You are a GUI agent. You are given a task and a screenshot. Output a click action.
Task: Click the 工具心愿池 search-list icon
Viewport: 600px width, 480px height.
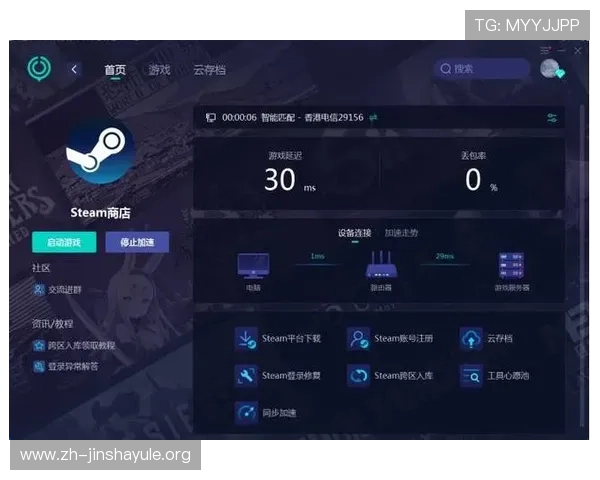point(471,376)
